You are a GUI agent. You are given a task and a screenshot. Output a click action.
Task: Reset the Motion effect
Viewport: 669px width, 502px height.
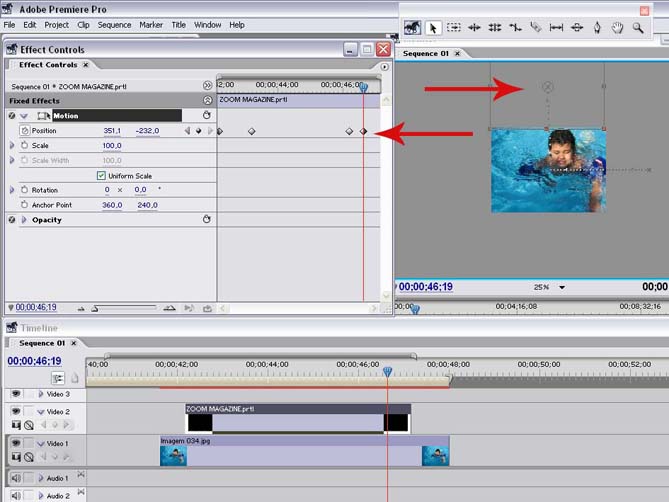pos(206,116)
